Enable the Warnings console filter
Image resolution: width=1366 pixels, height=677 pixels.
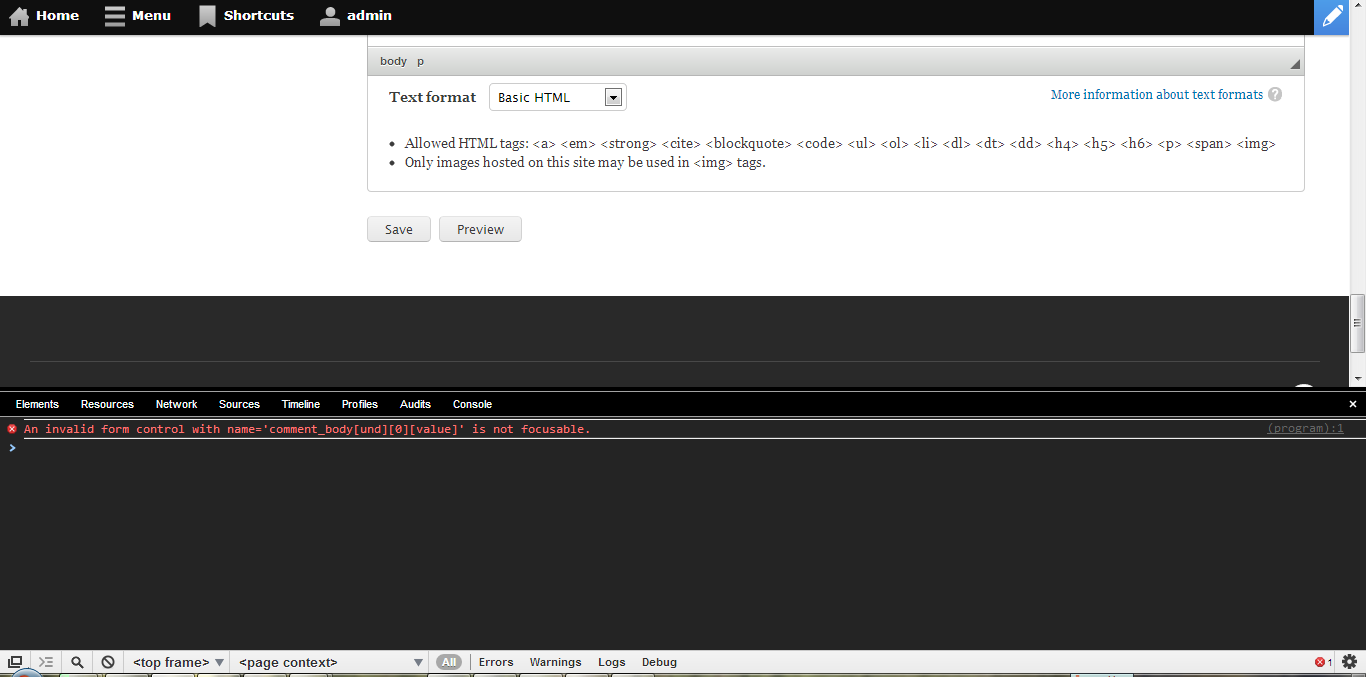(x=555, y=662)
